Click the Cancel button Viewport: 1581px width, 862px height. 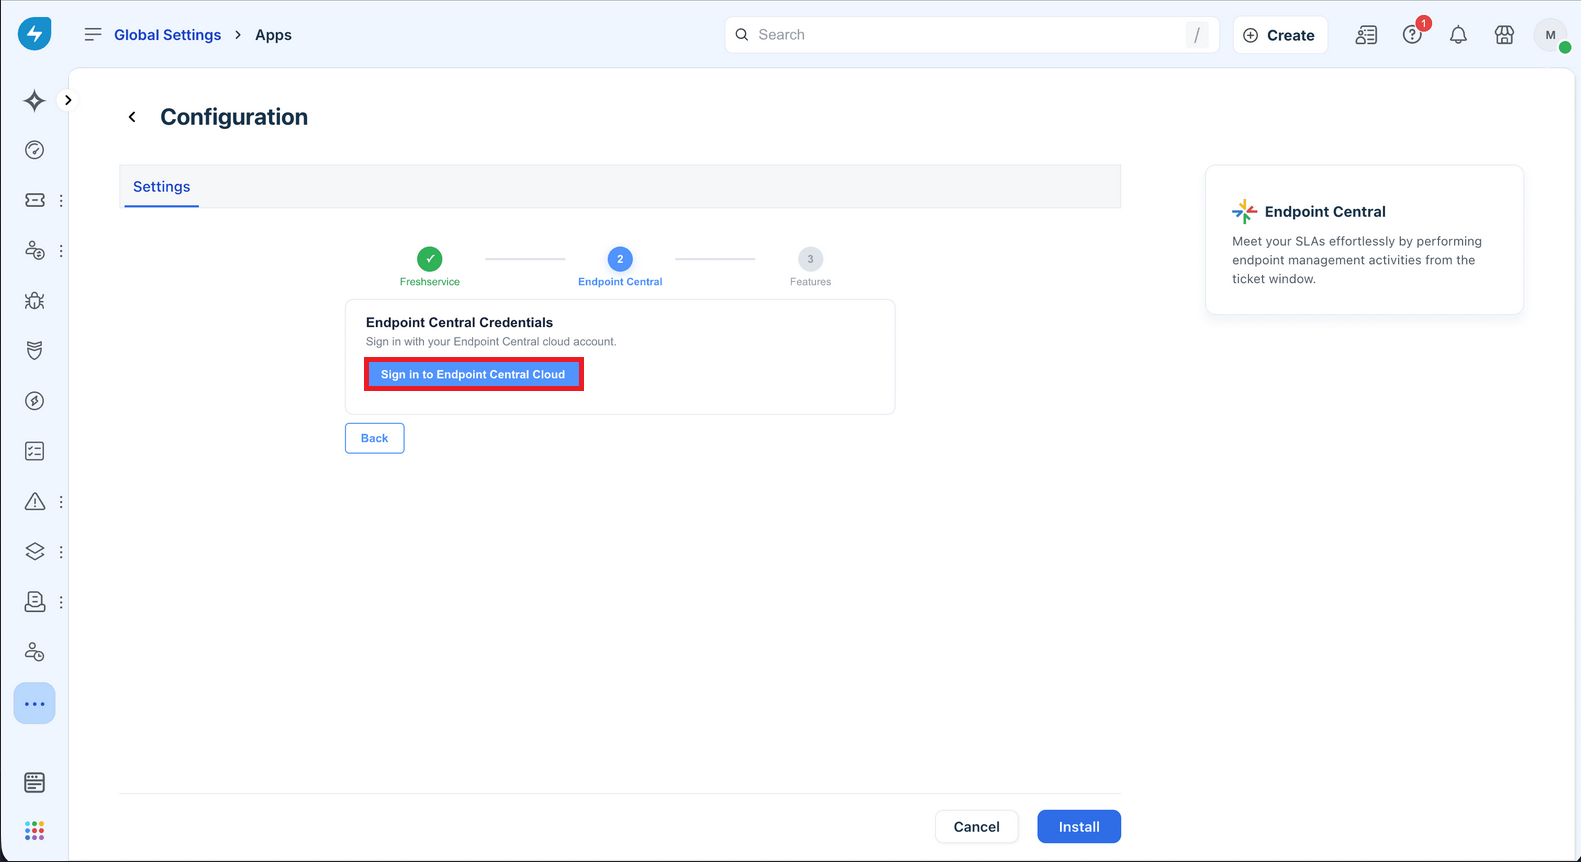976,827
